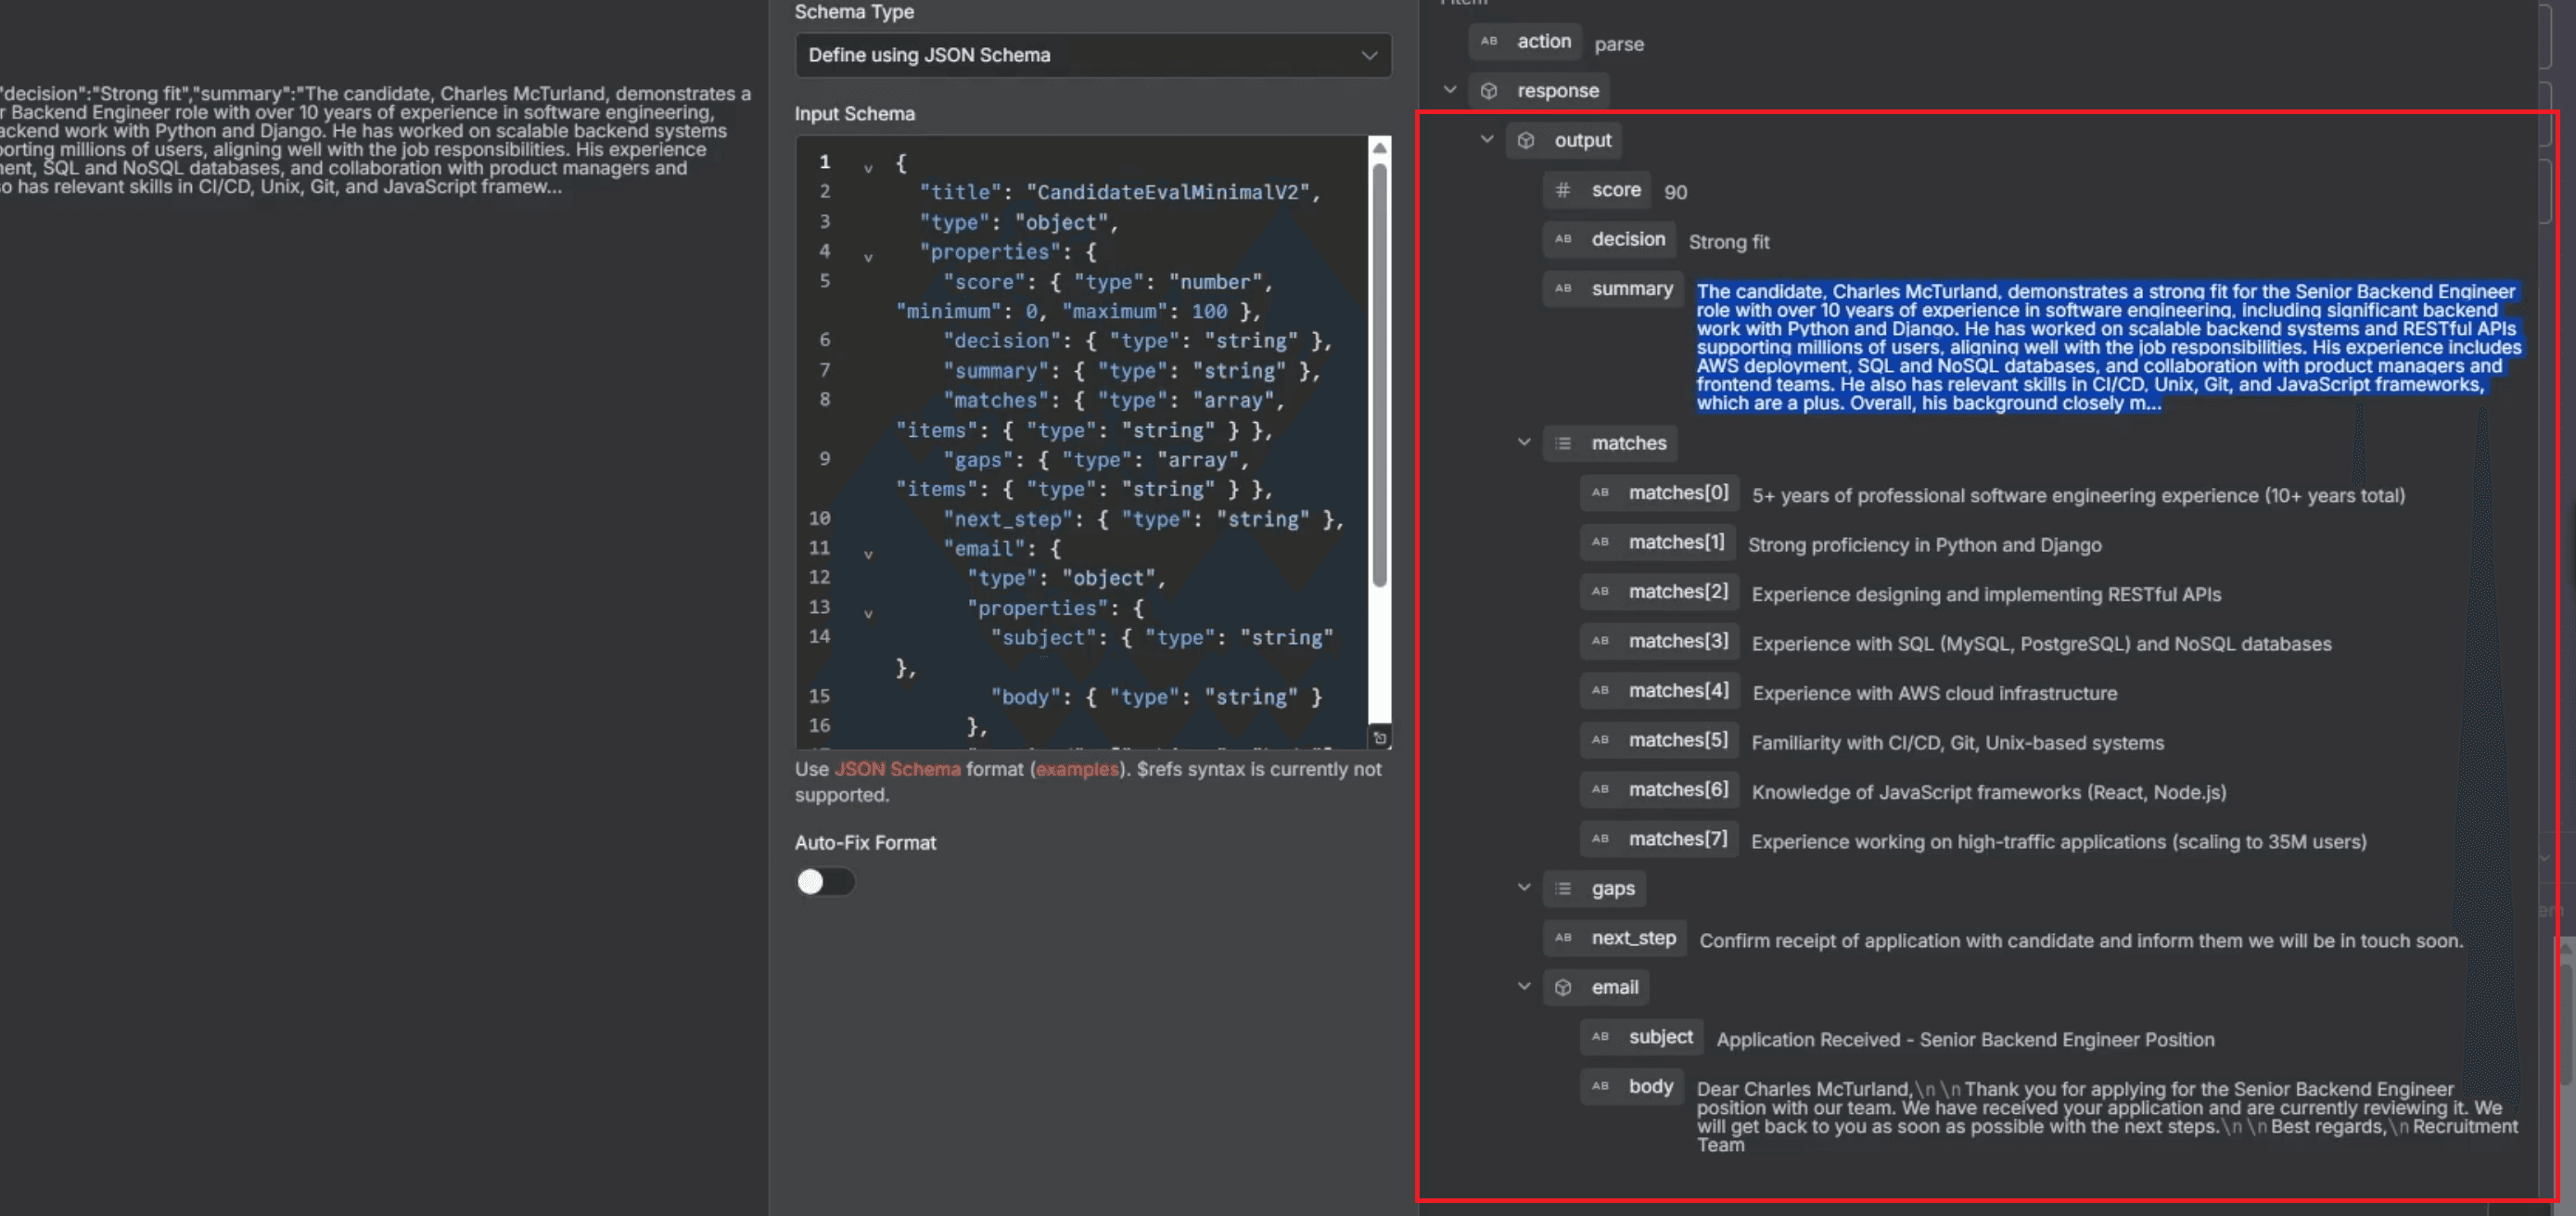Screen dimensions: 2576x1216
Task: Click the string icon beside matches[5]
Action: pyautogui.click(x=1600, y=739)
